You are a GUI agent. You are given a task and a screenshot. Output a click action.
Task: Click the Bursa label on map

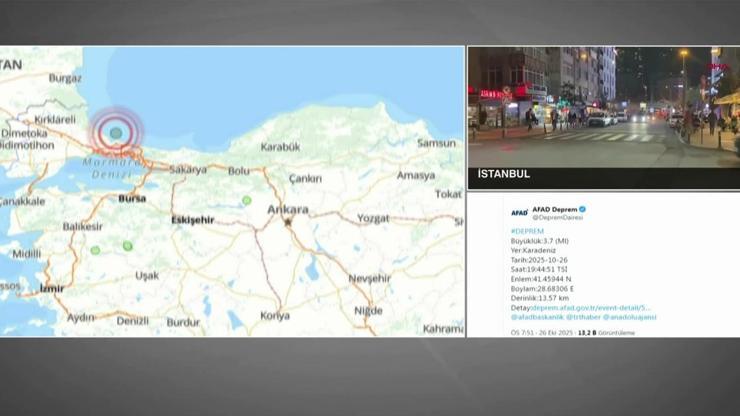click(132, 198)
